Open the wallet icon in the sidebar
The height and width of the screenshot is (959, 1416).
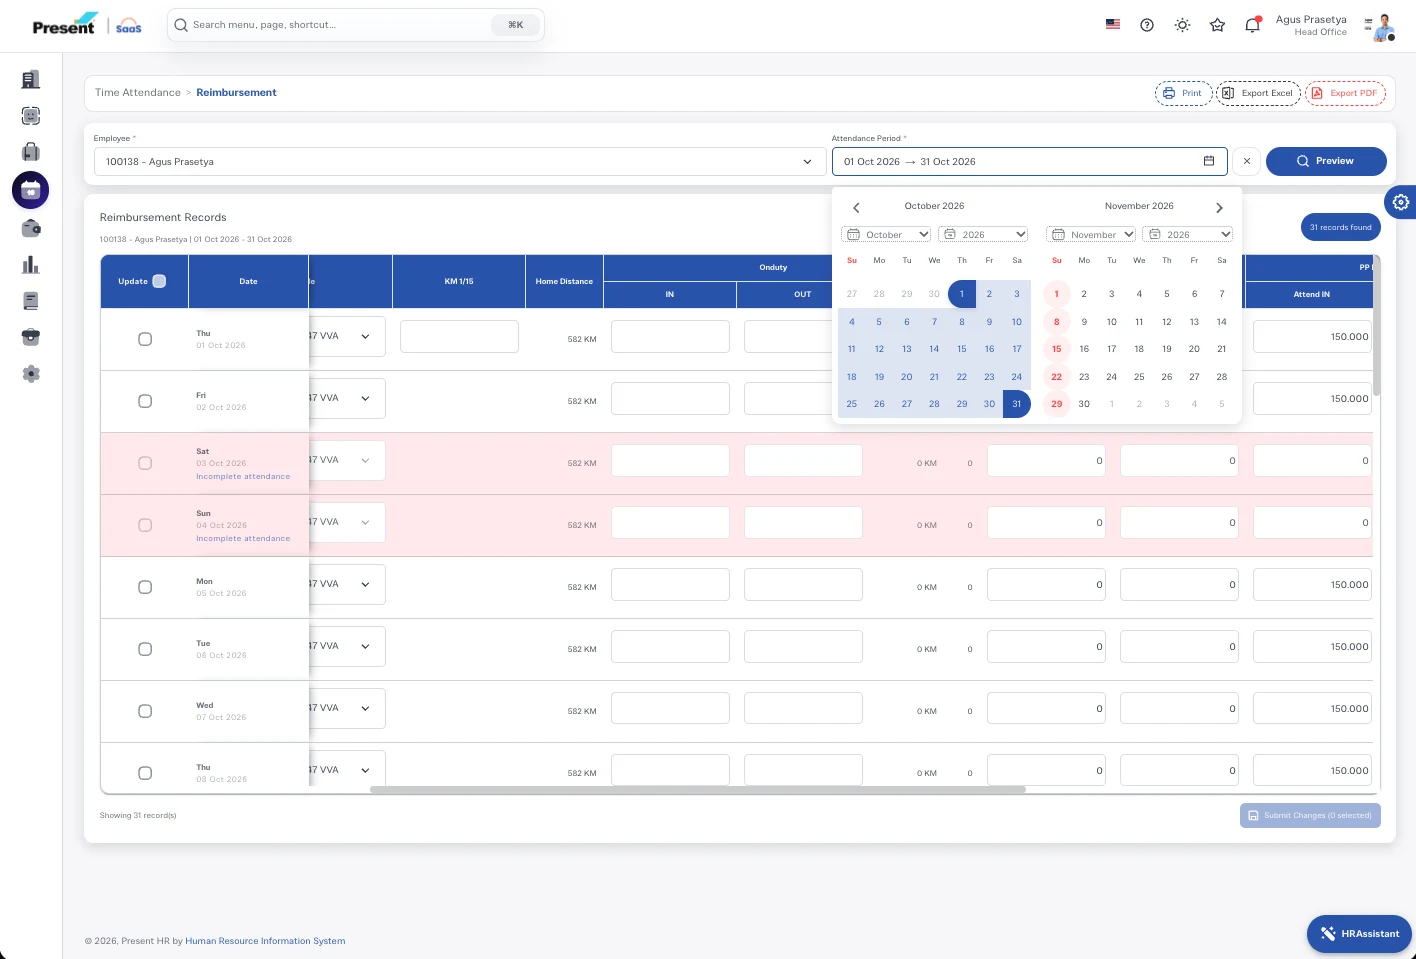pyautogui.click(x=31, y=228)
